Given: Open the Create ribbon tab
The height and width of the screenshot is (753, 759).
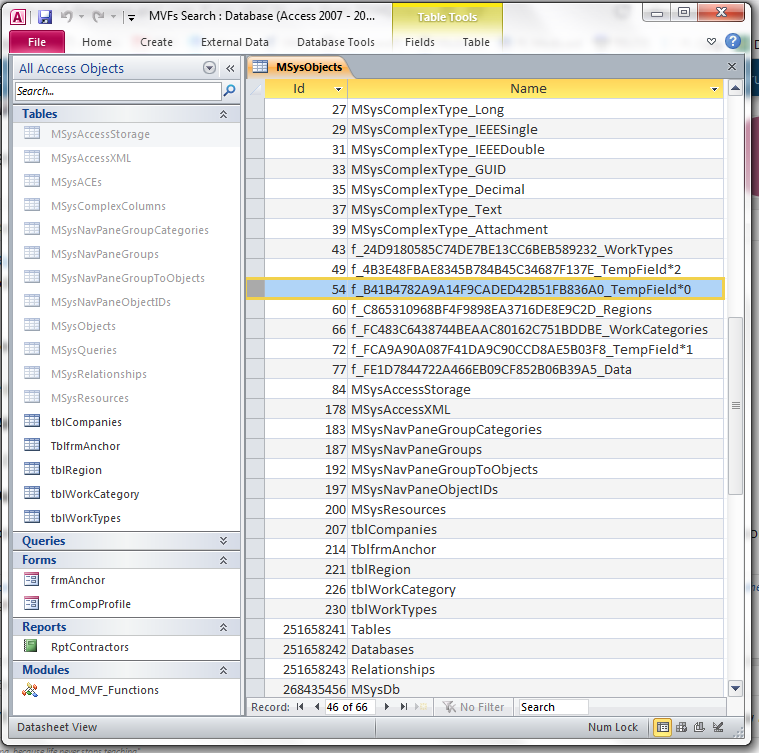Looking at the screenshot, I should (156, 42).
